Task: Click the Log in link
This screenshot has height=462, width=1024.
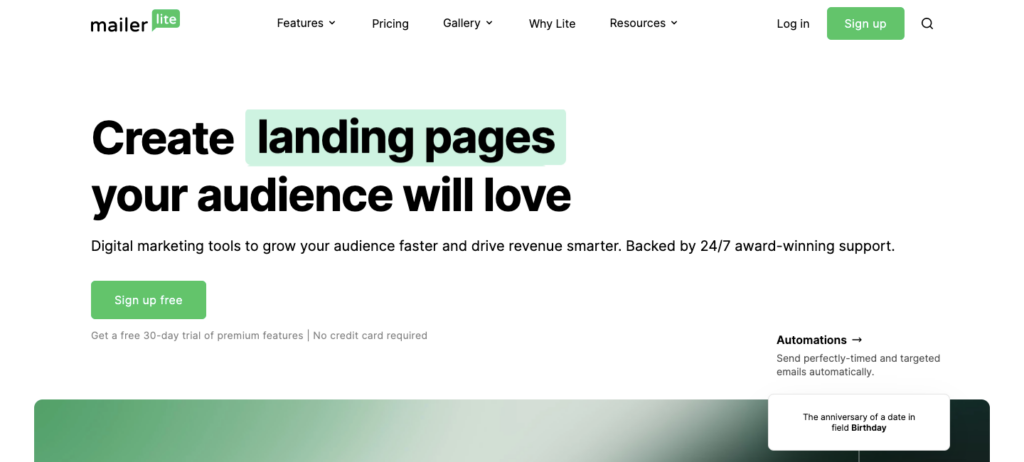Action: (793, 24)
